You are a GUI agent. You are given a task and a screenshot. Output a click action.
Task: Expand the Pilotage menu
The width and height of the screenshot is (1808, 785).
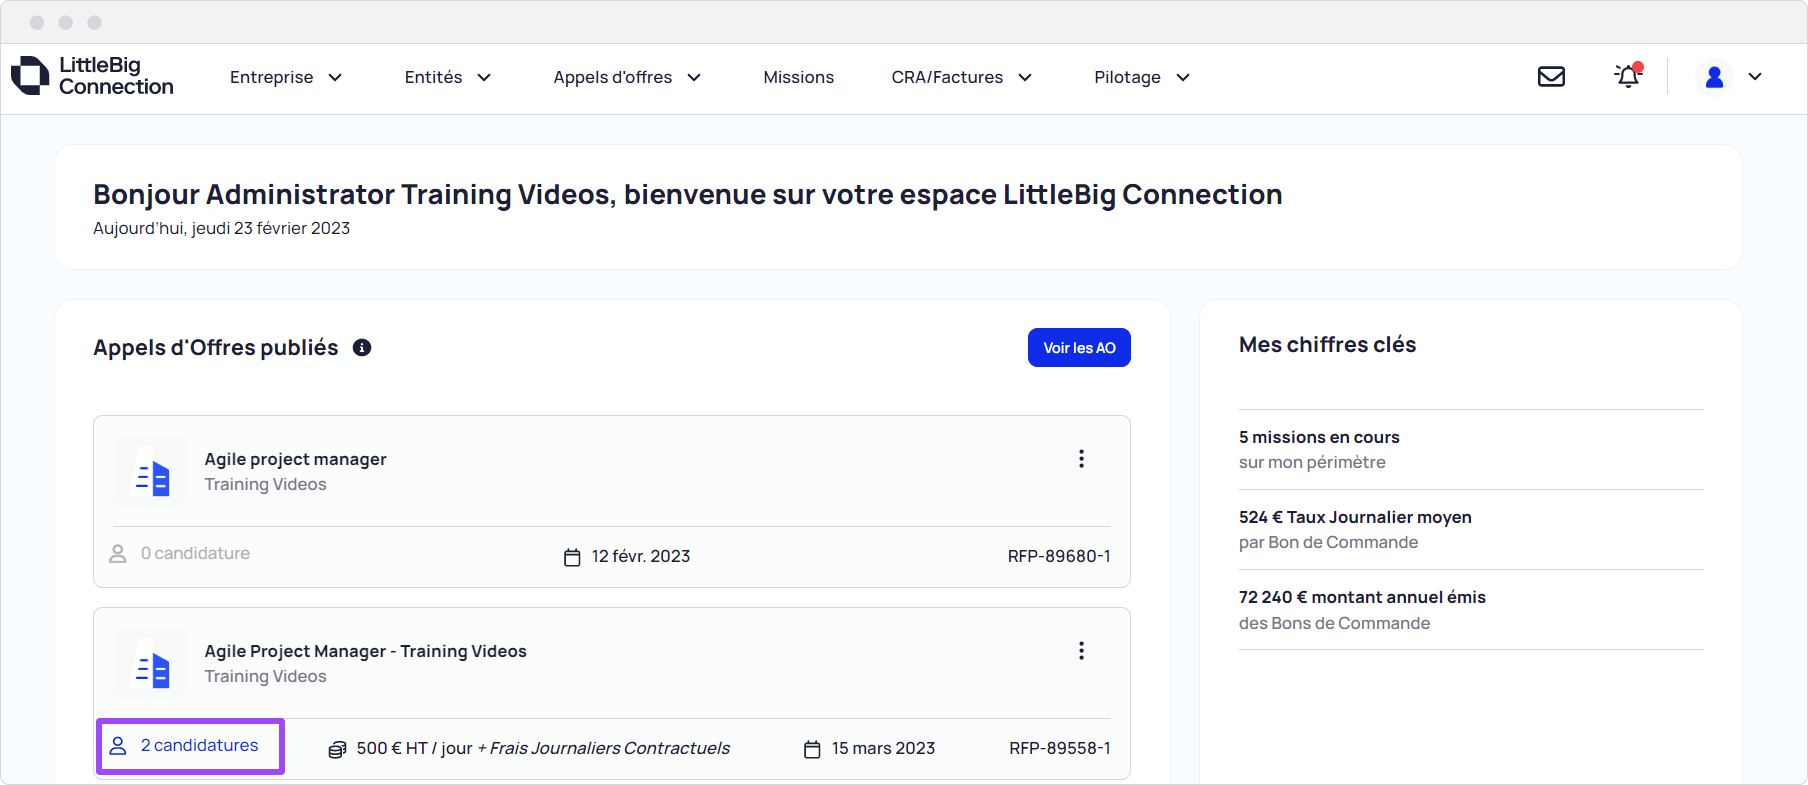1142,77
